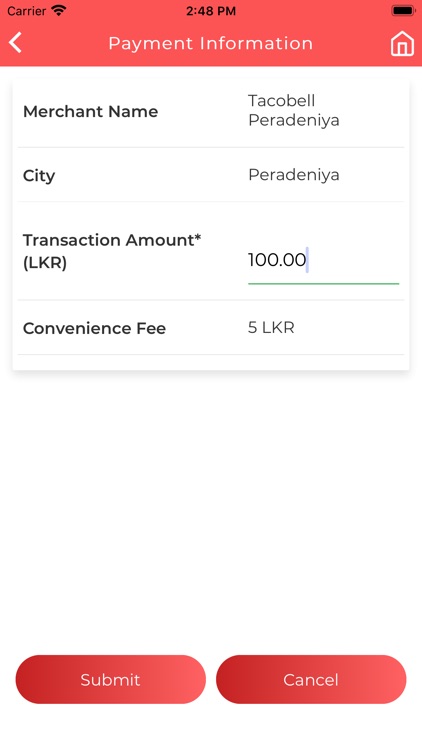Image resolution: width=422 pixels, height=750 pixels.
Task: Click the Peradeniya city value
Action: coord(294,175)
